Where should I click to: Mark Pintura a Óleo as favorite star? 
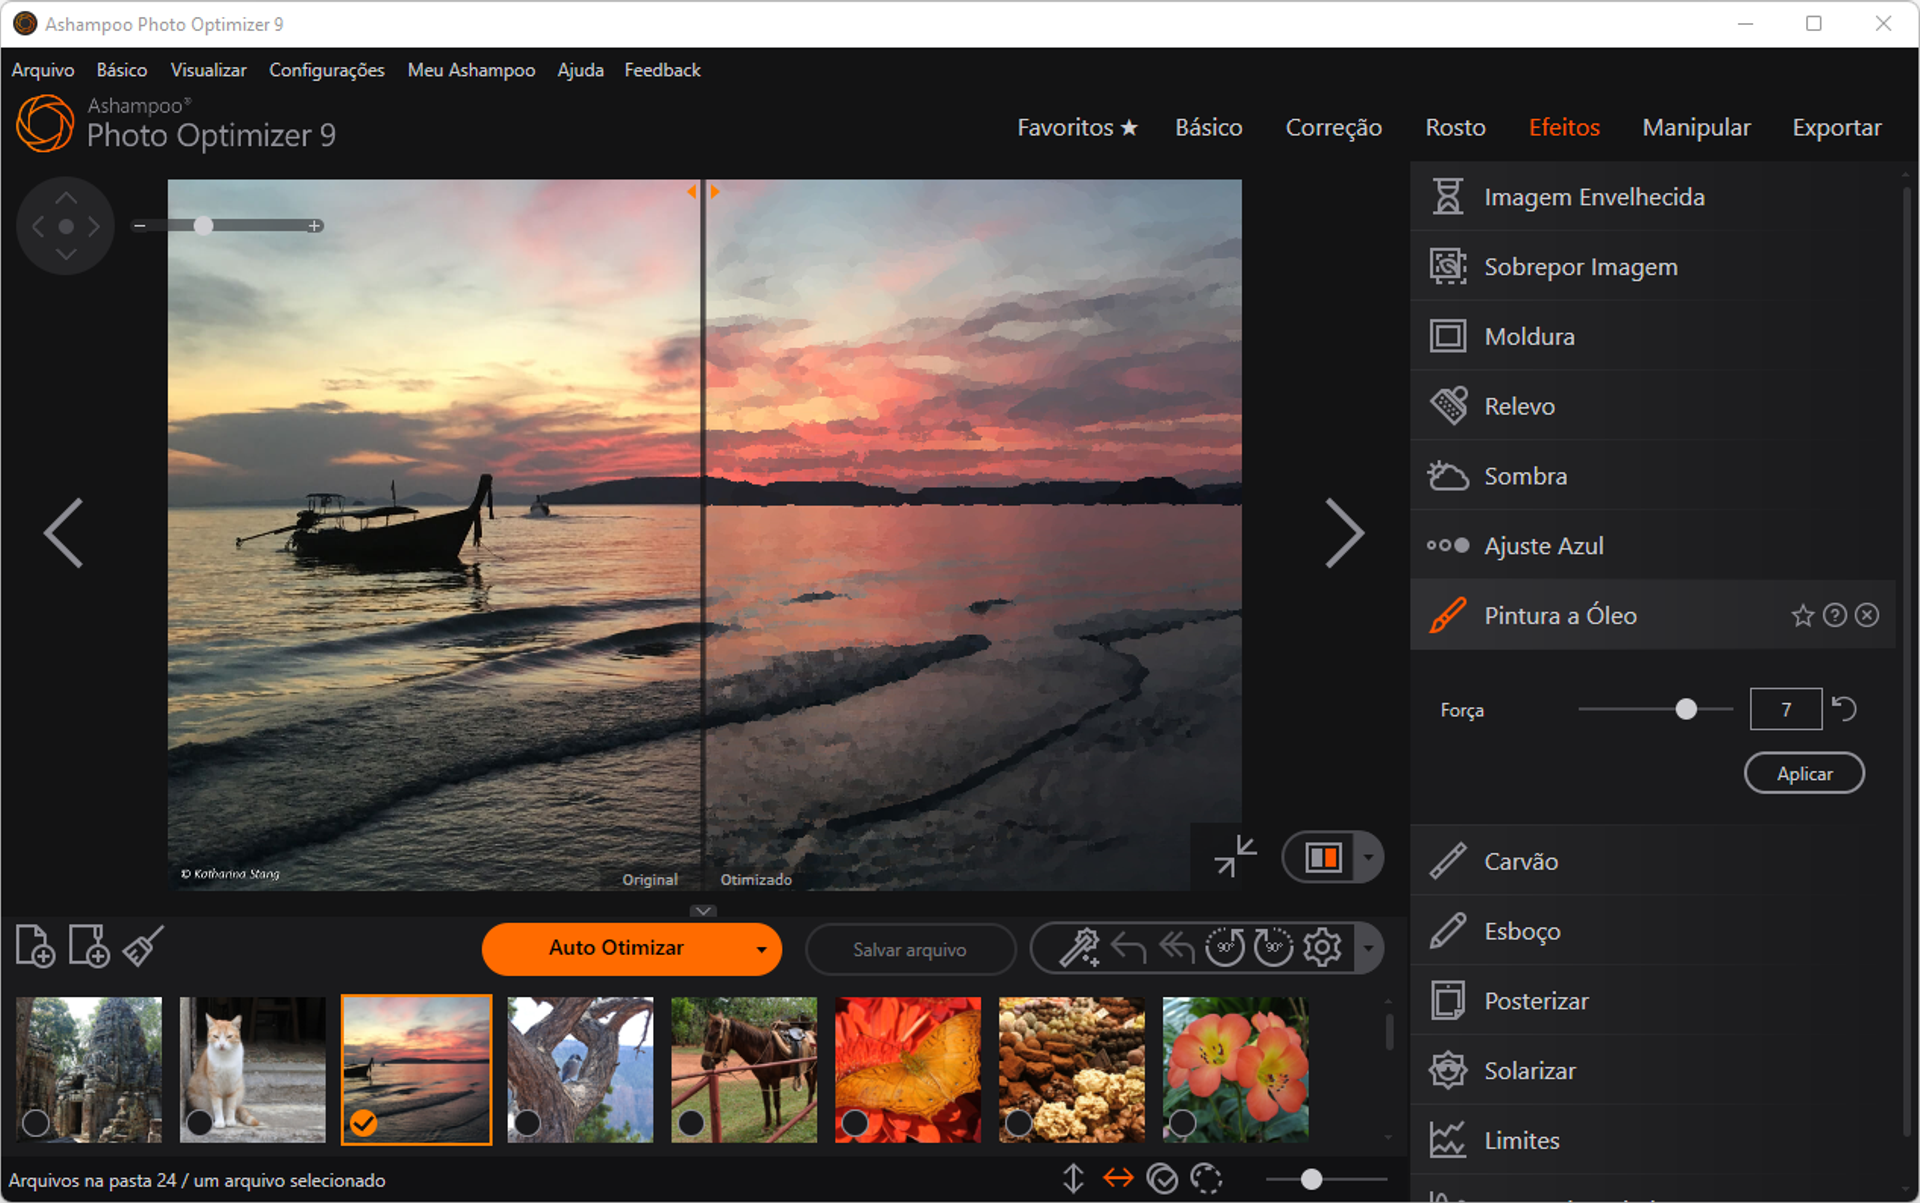[1803, 615]
